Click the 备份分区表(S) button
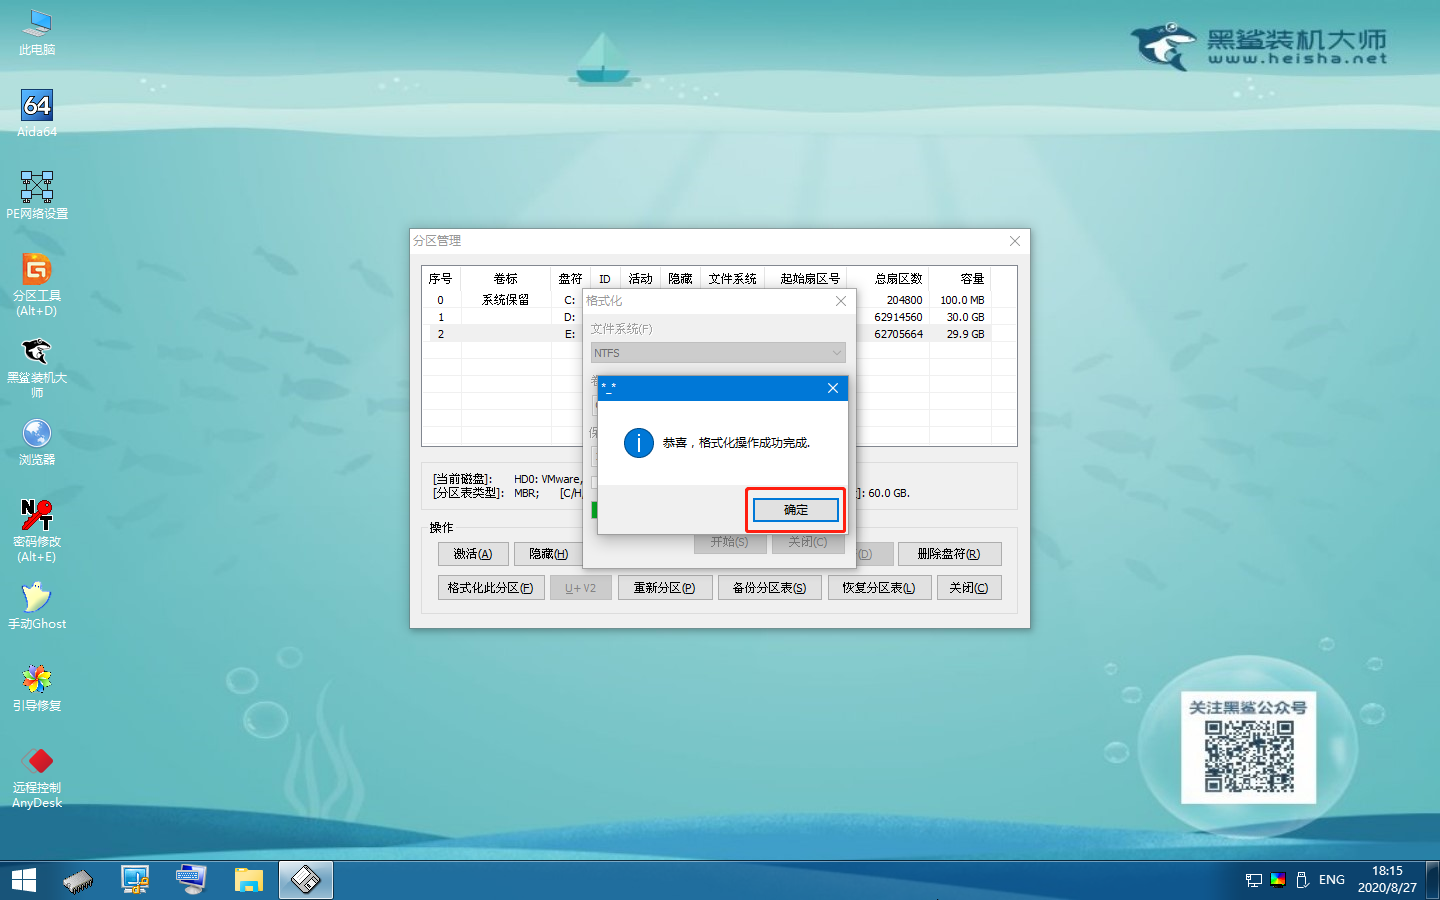Screen dimensions: 1440x900 pos(769,588)
